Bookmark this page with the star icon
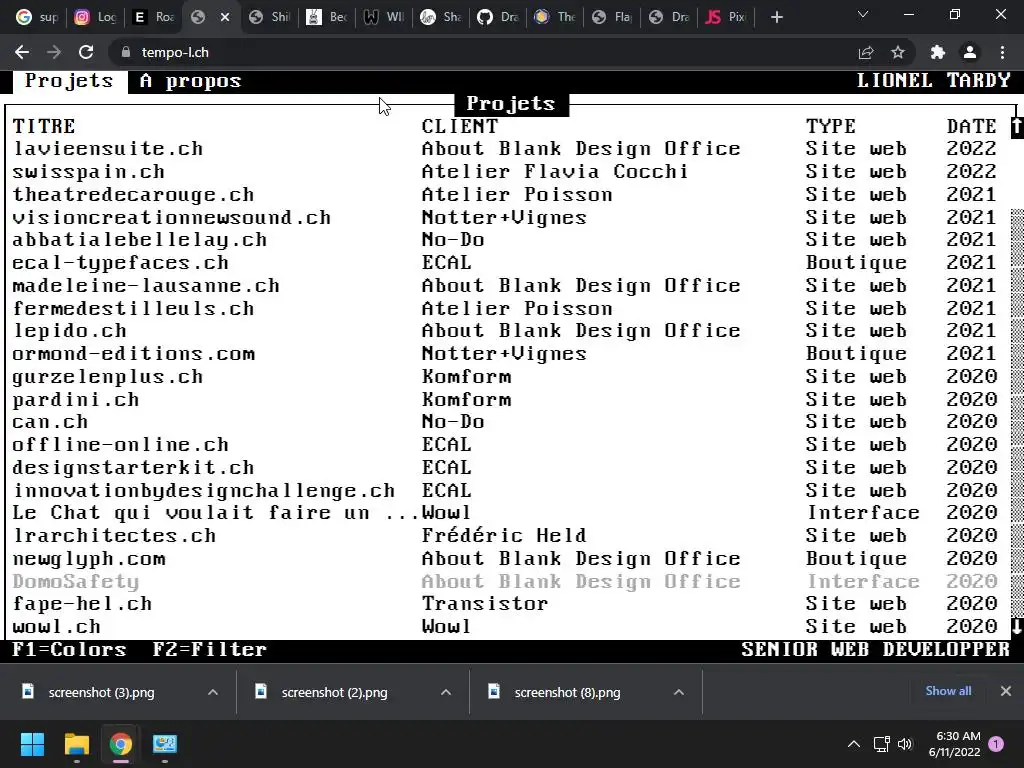The image size is (1024, 768). (898, 52)
